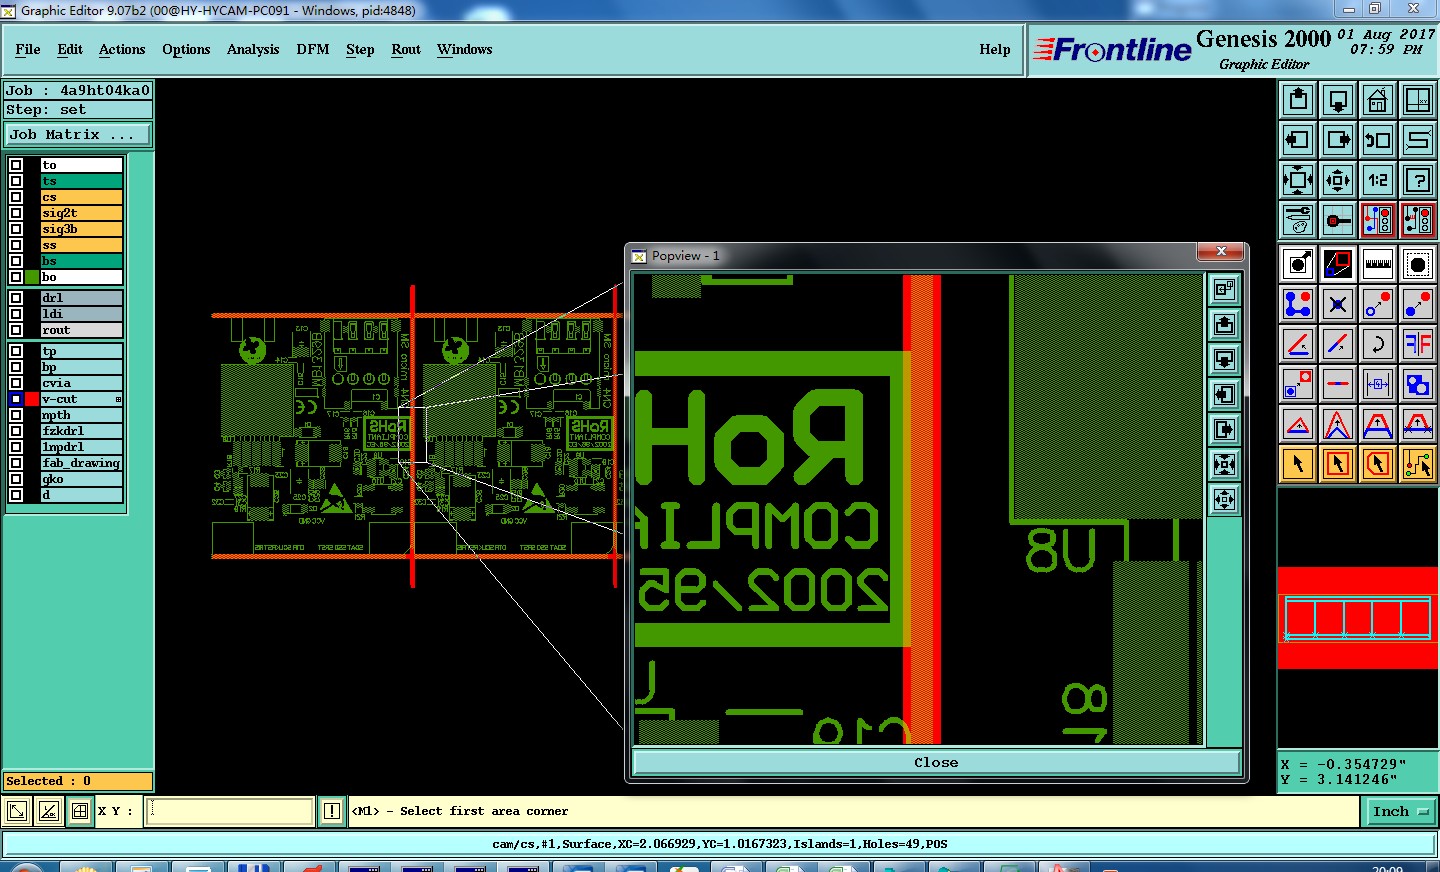Click the exclamation mark icon in status bar

332,811
